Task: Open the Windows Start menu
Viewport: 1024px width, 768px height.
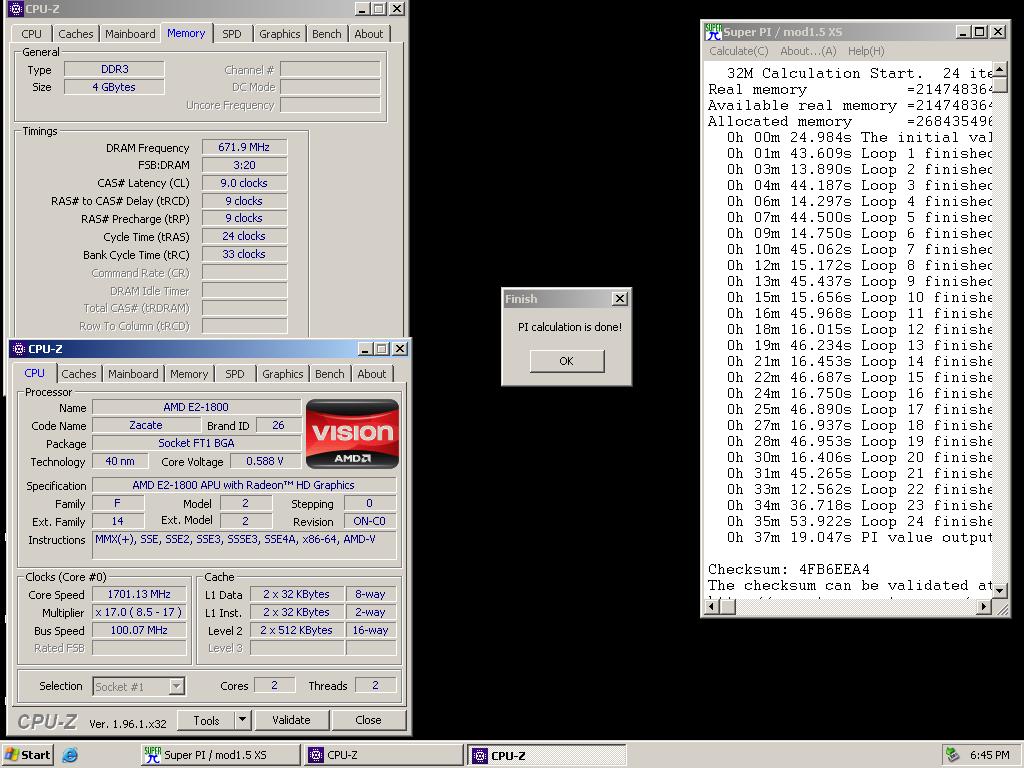Action: point(27,755)
